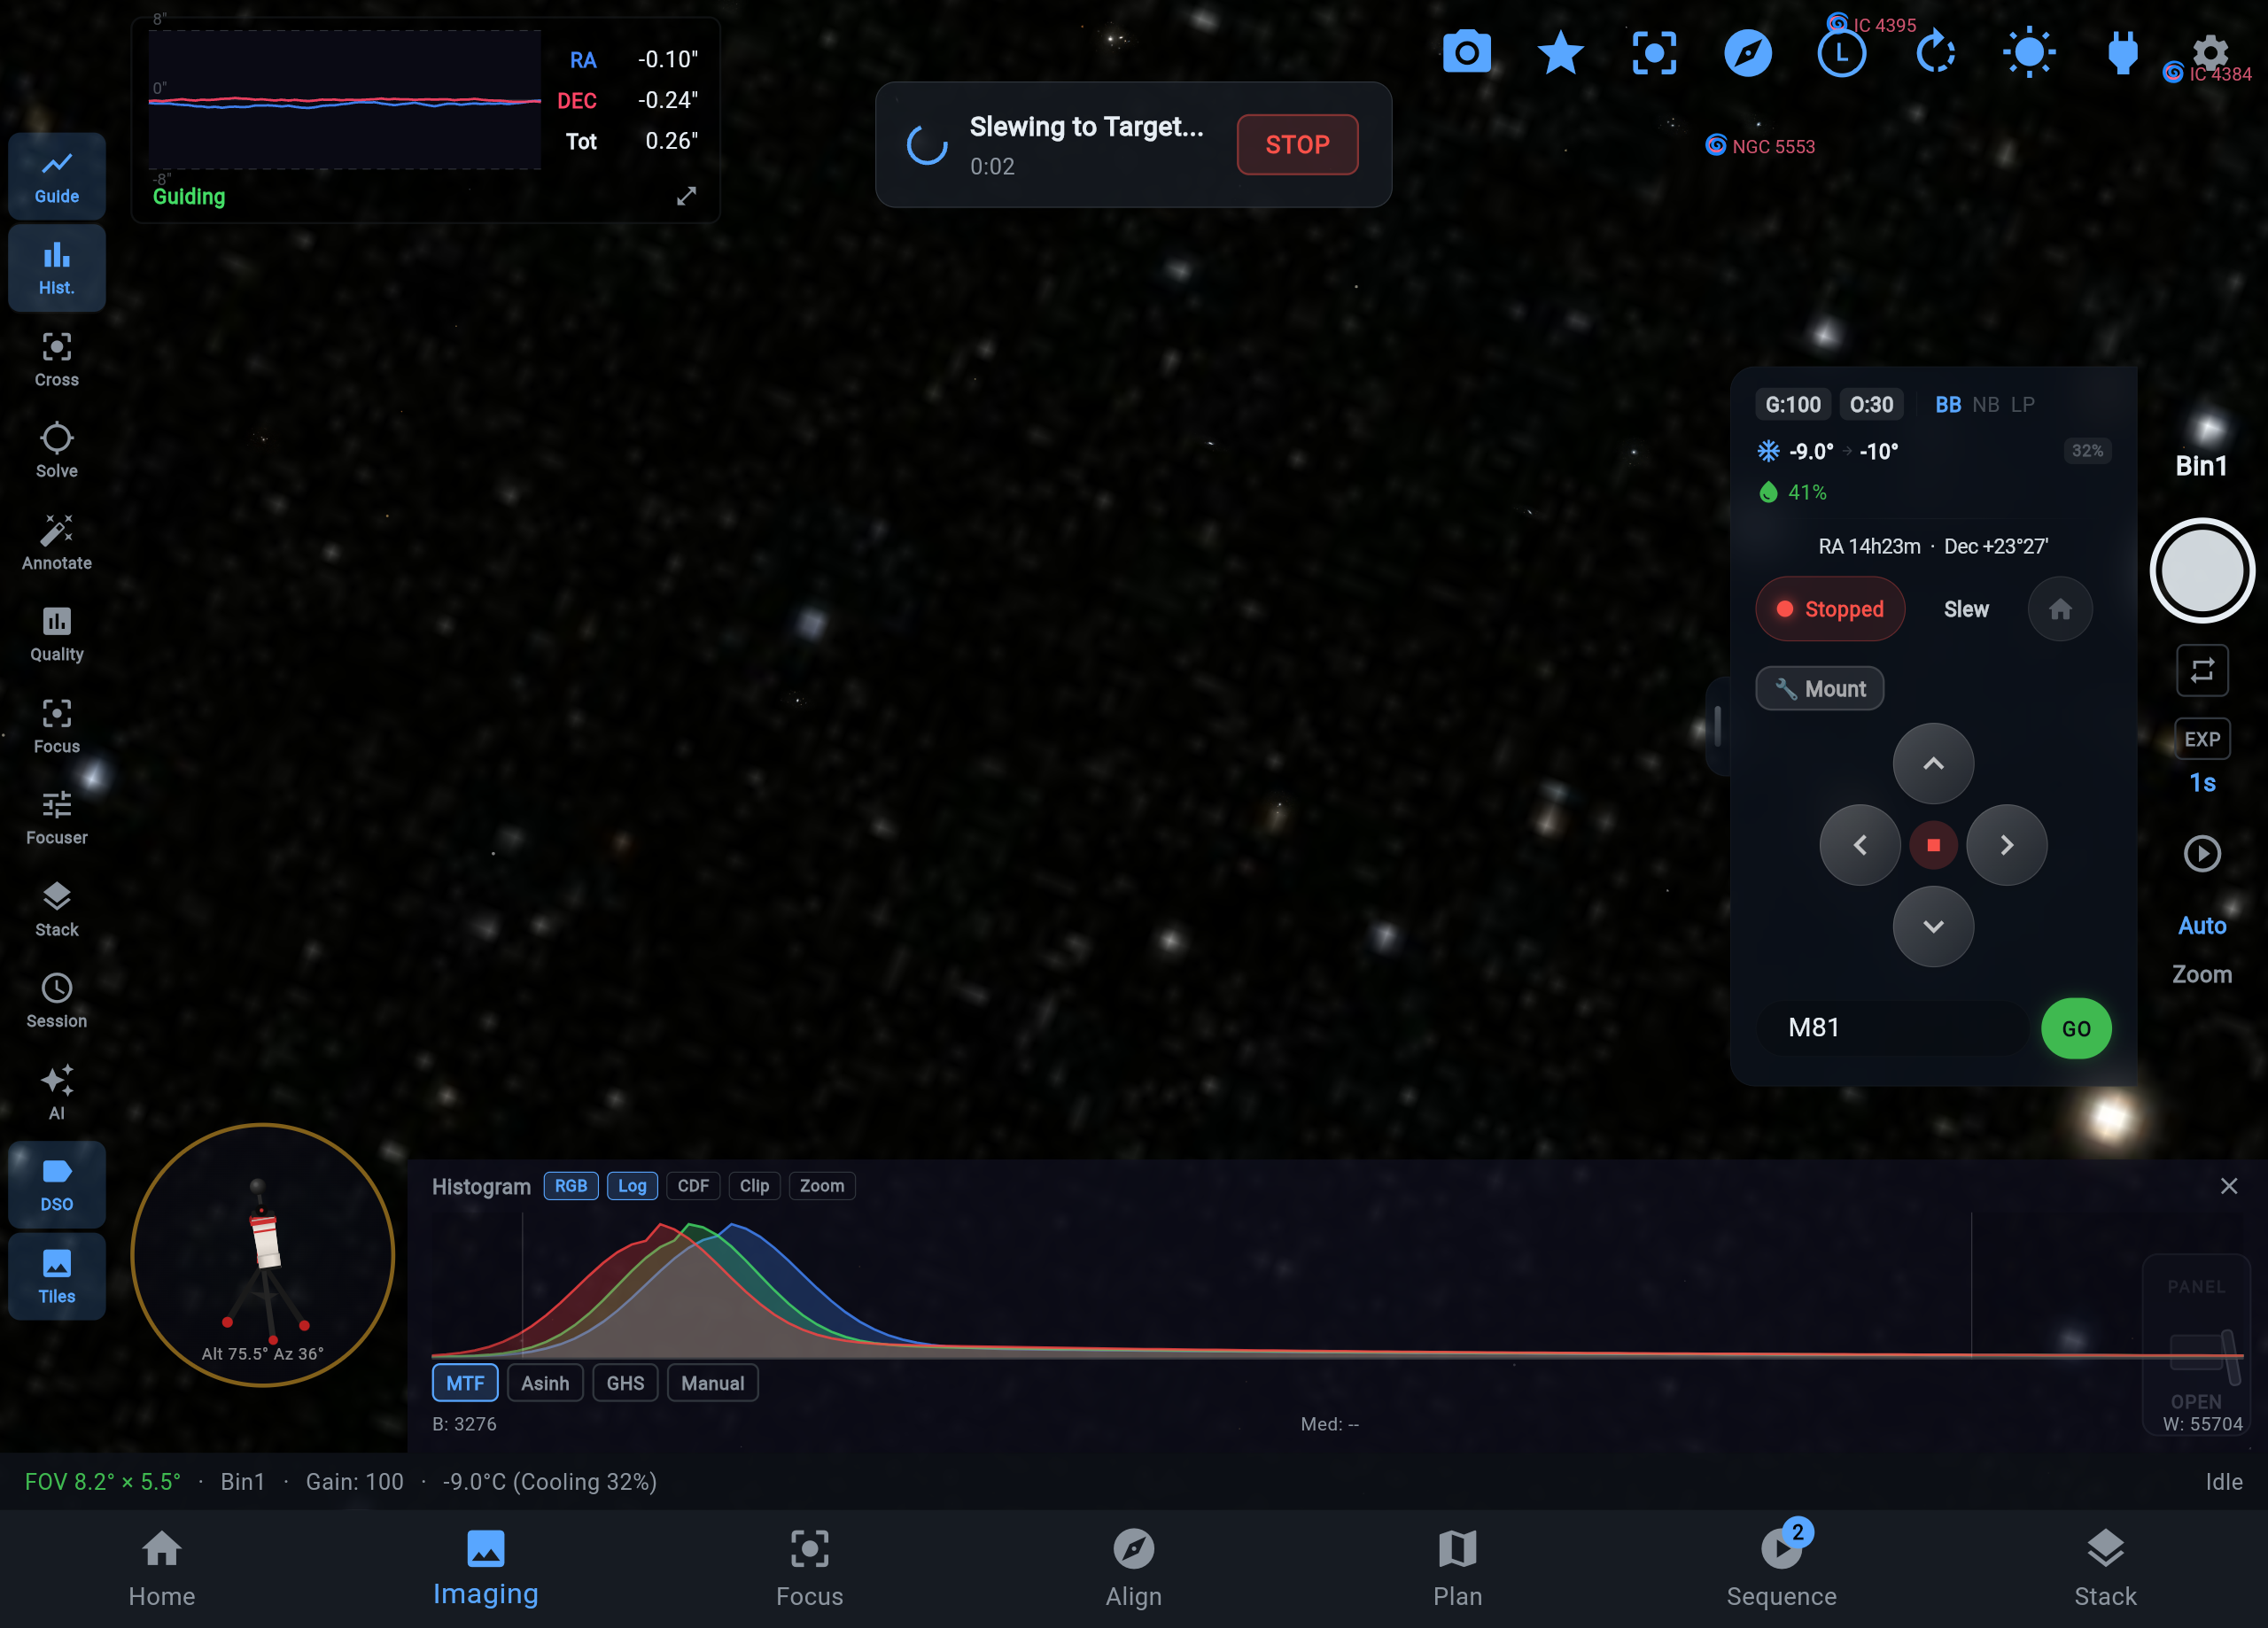
Task: Select the Asinh stretch mode
Action: pyautogui.click(x=545, y=1383)
